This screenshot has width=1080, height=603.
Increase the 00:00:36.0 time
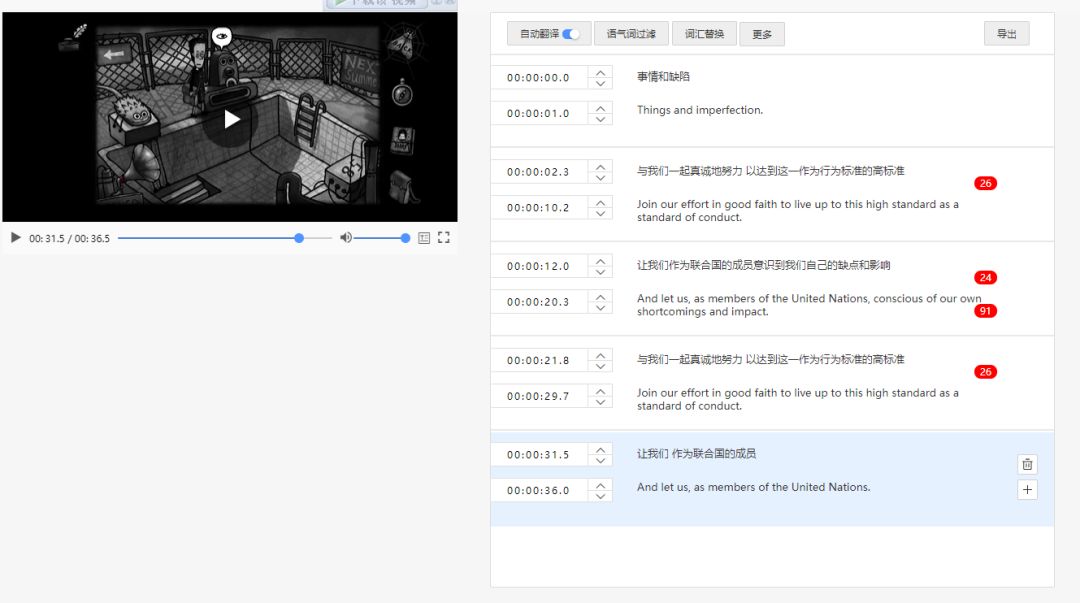point(601,485)
